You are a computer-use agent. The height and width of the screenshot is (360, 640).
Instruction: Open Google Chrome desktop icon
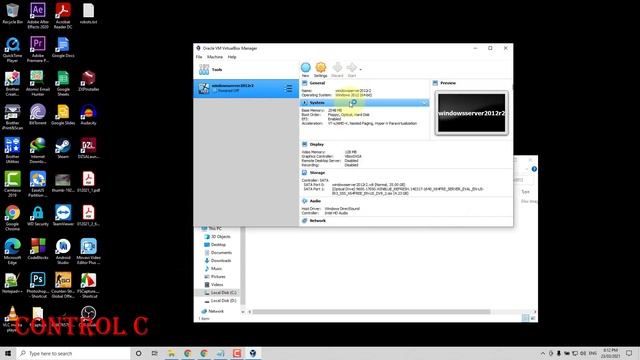(12, 218)
